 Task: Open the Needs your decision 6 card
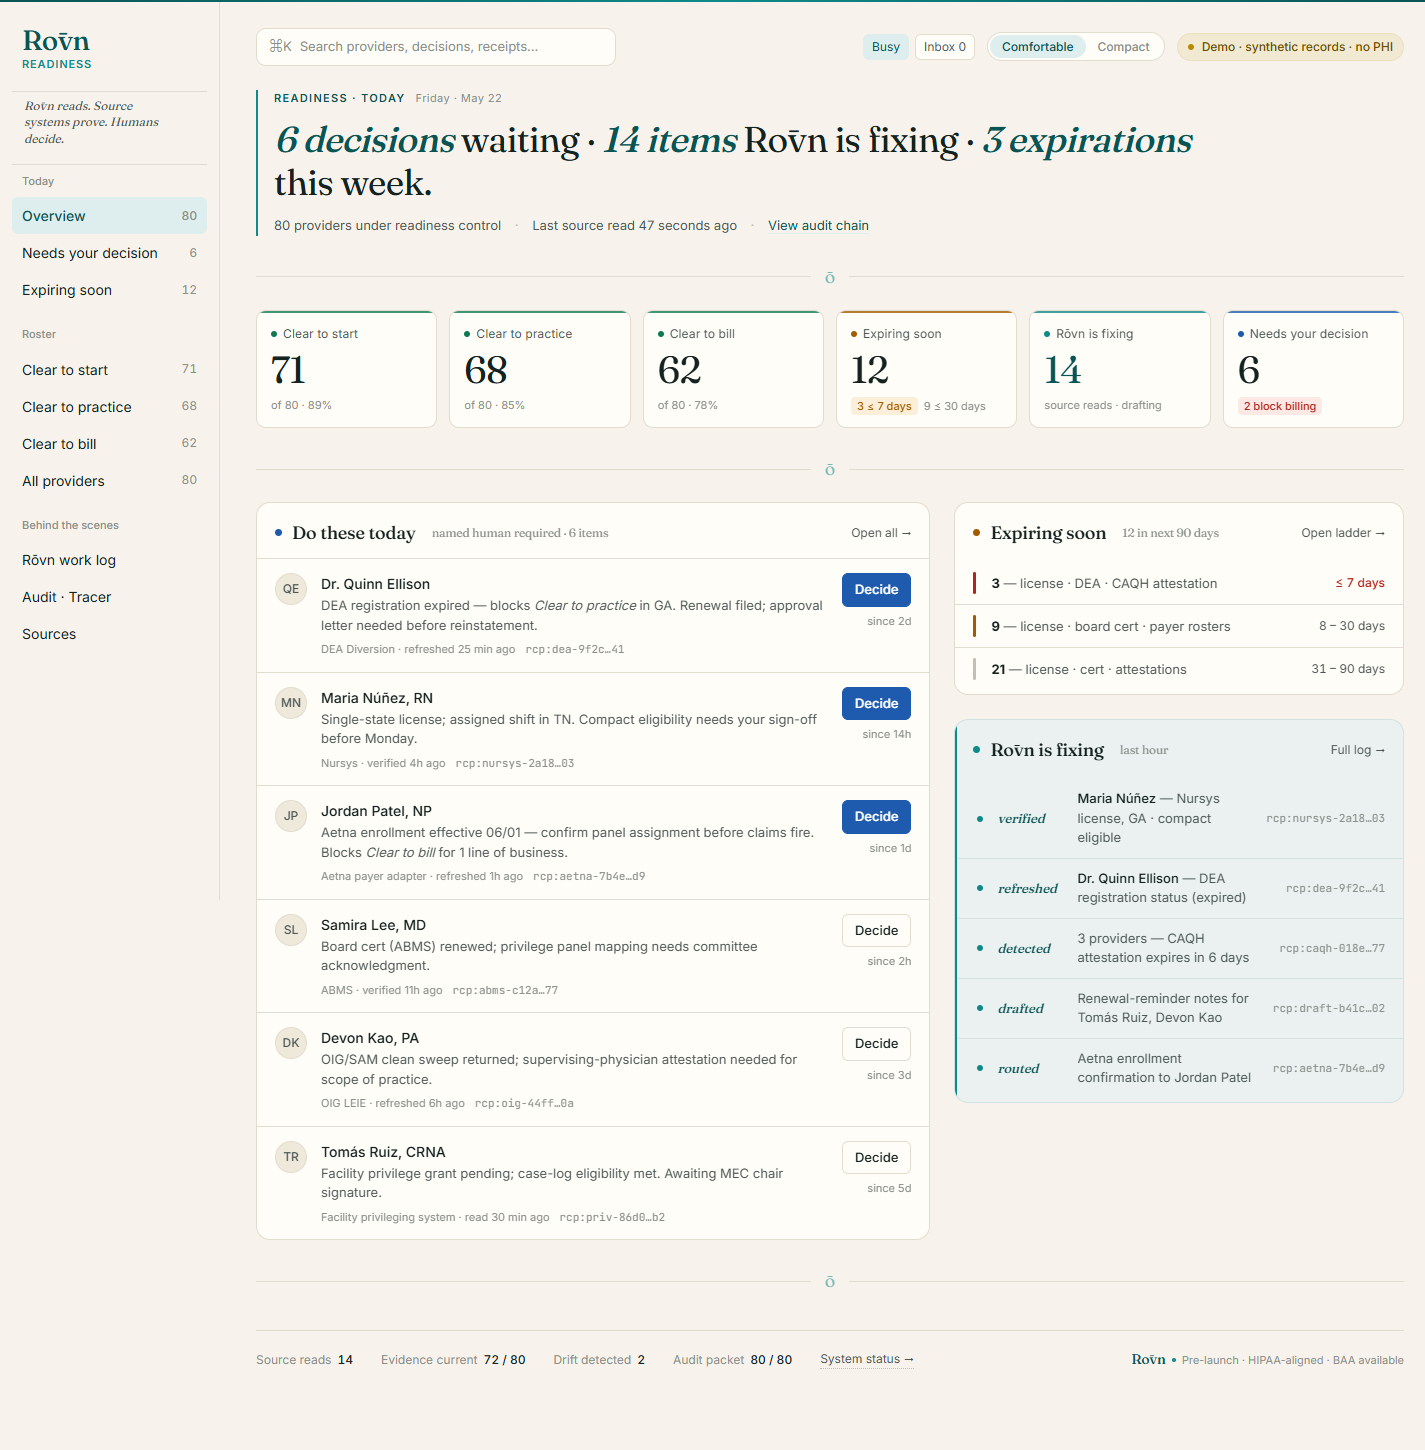click(1313, 369)
